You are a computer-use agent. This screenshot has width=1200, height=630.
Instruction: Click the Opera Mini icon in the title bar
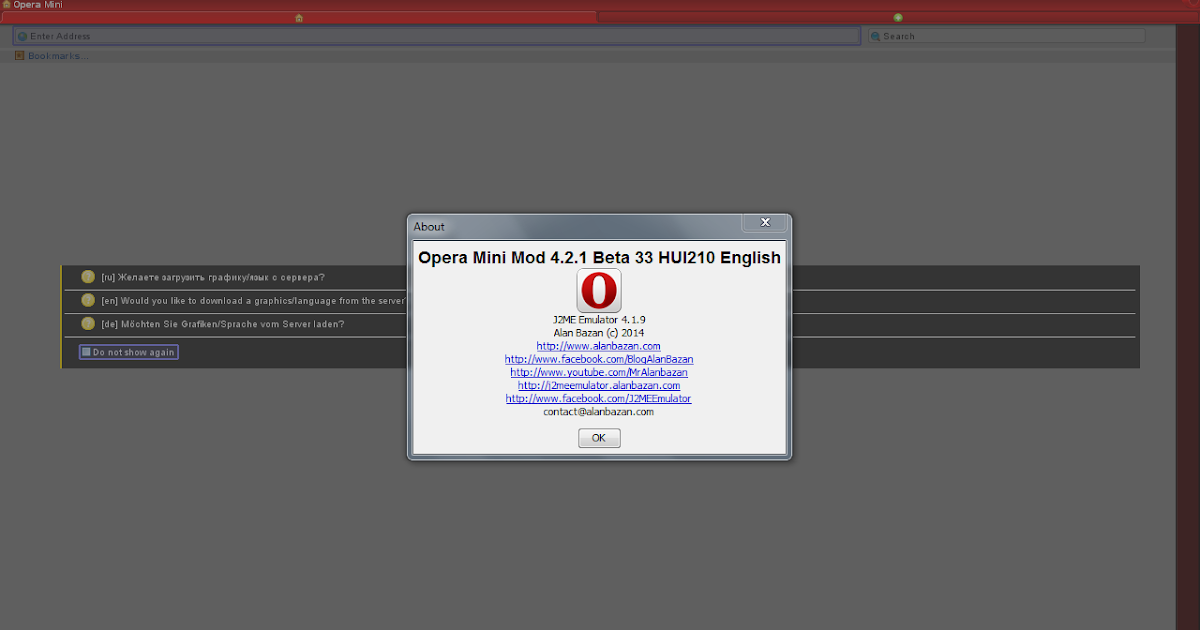(x=9, y=5)
